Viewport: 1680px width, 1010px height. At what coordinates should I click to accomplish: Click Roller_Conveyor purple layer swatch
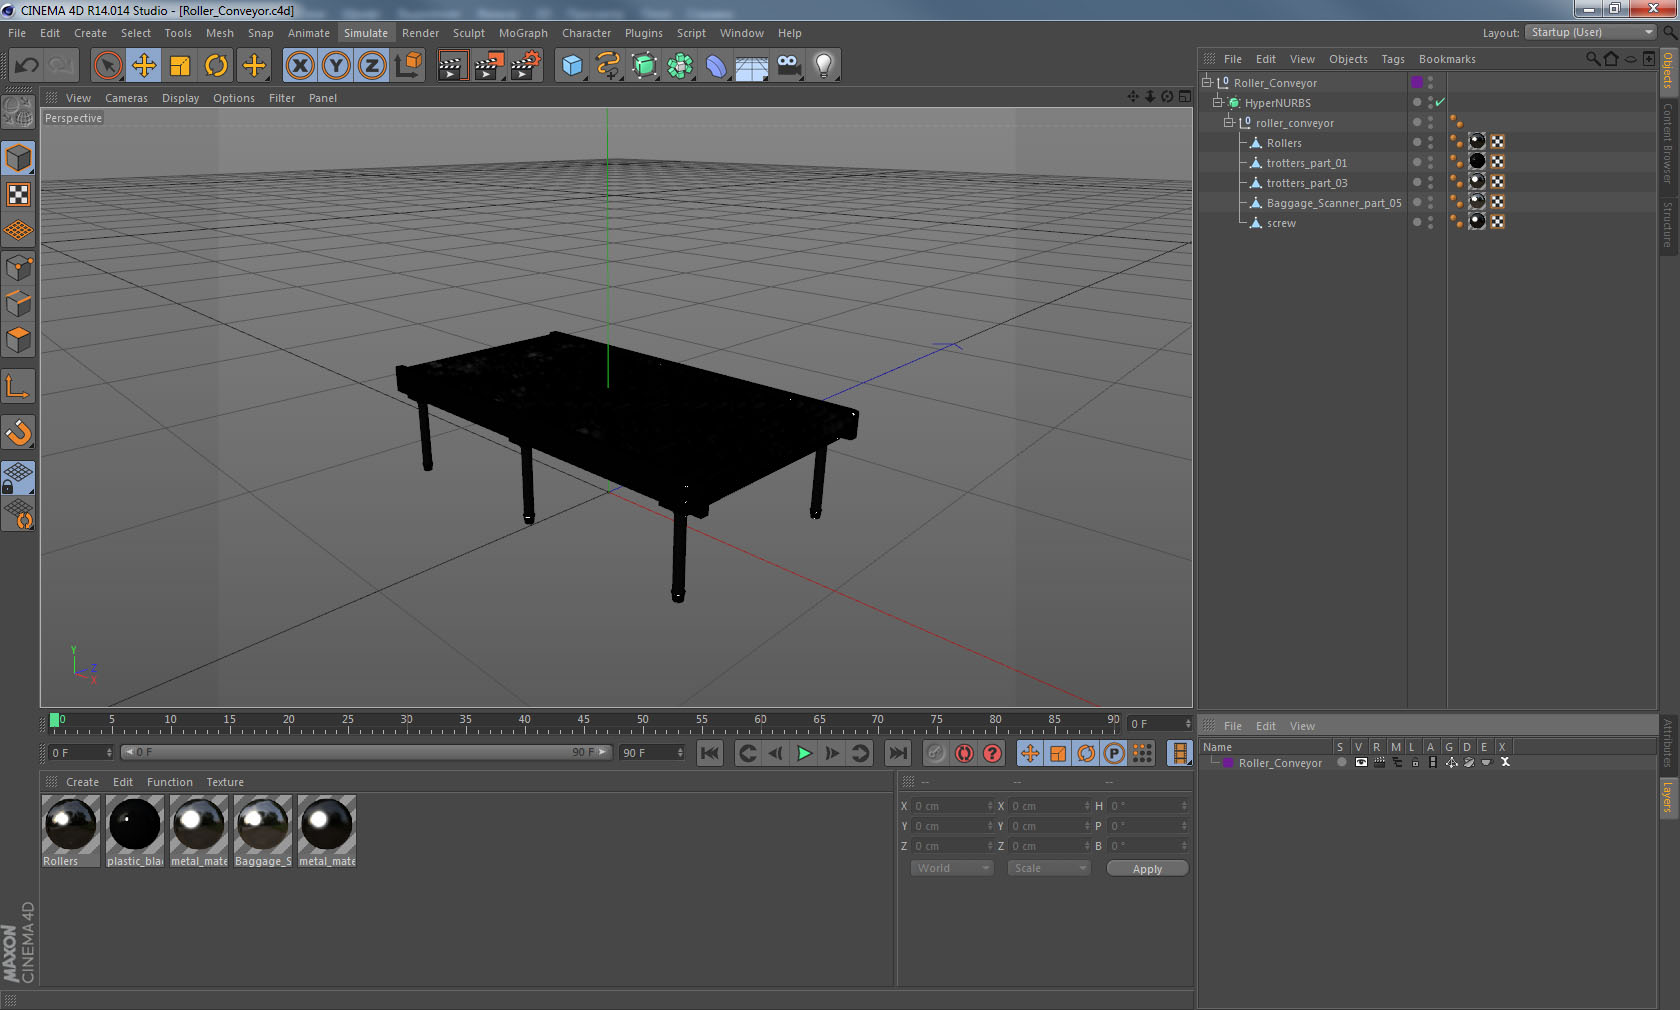click(x=1417, y=82)
